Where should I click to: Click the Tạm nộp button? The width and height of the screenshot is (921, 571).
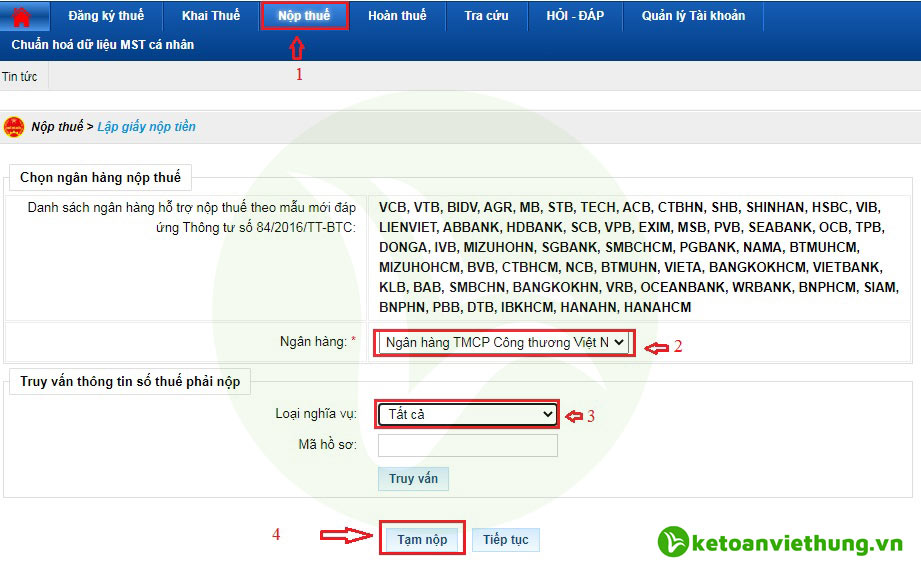pyautogui.click(x=422, y=539)
